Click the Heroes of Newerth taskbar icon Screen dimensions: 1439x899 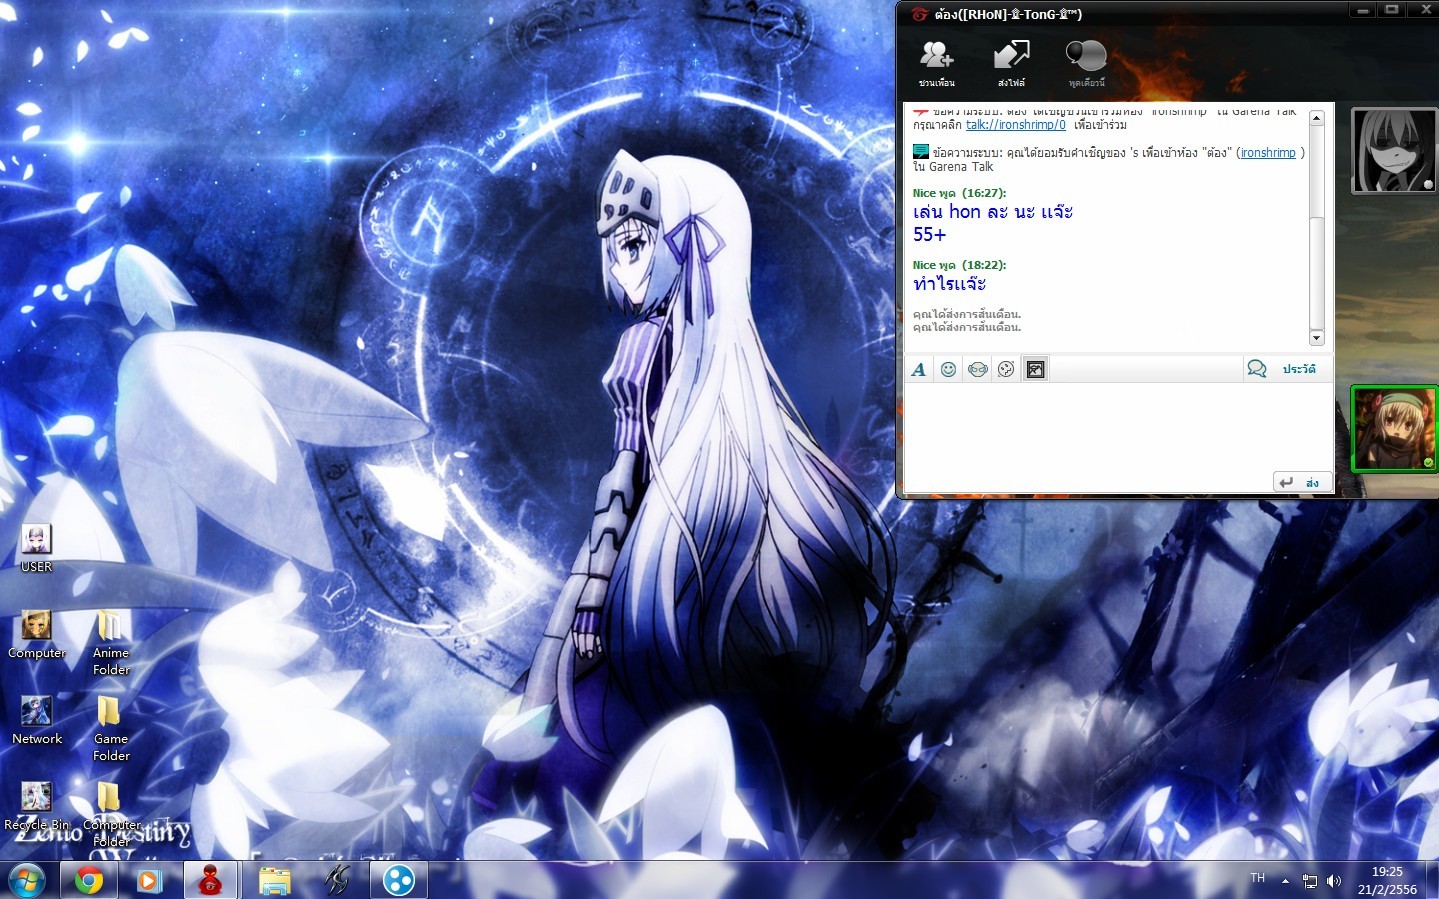click(336, 881)
